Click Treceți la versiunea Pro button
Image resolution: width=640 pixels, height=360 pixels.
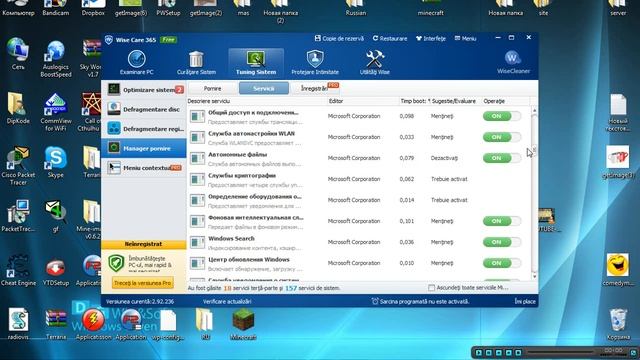(x=143, y=283)
